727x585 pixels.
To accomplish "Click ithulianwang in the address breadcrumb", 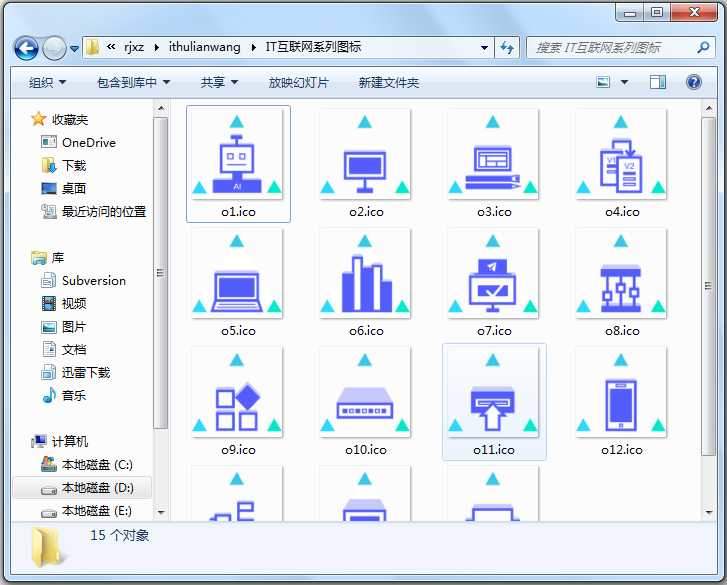I will point(204,47).
